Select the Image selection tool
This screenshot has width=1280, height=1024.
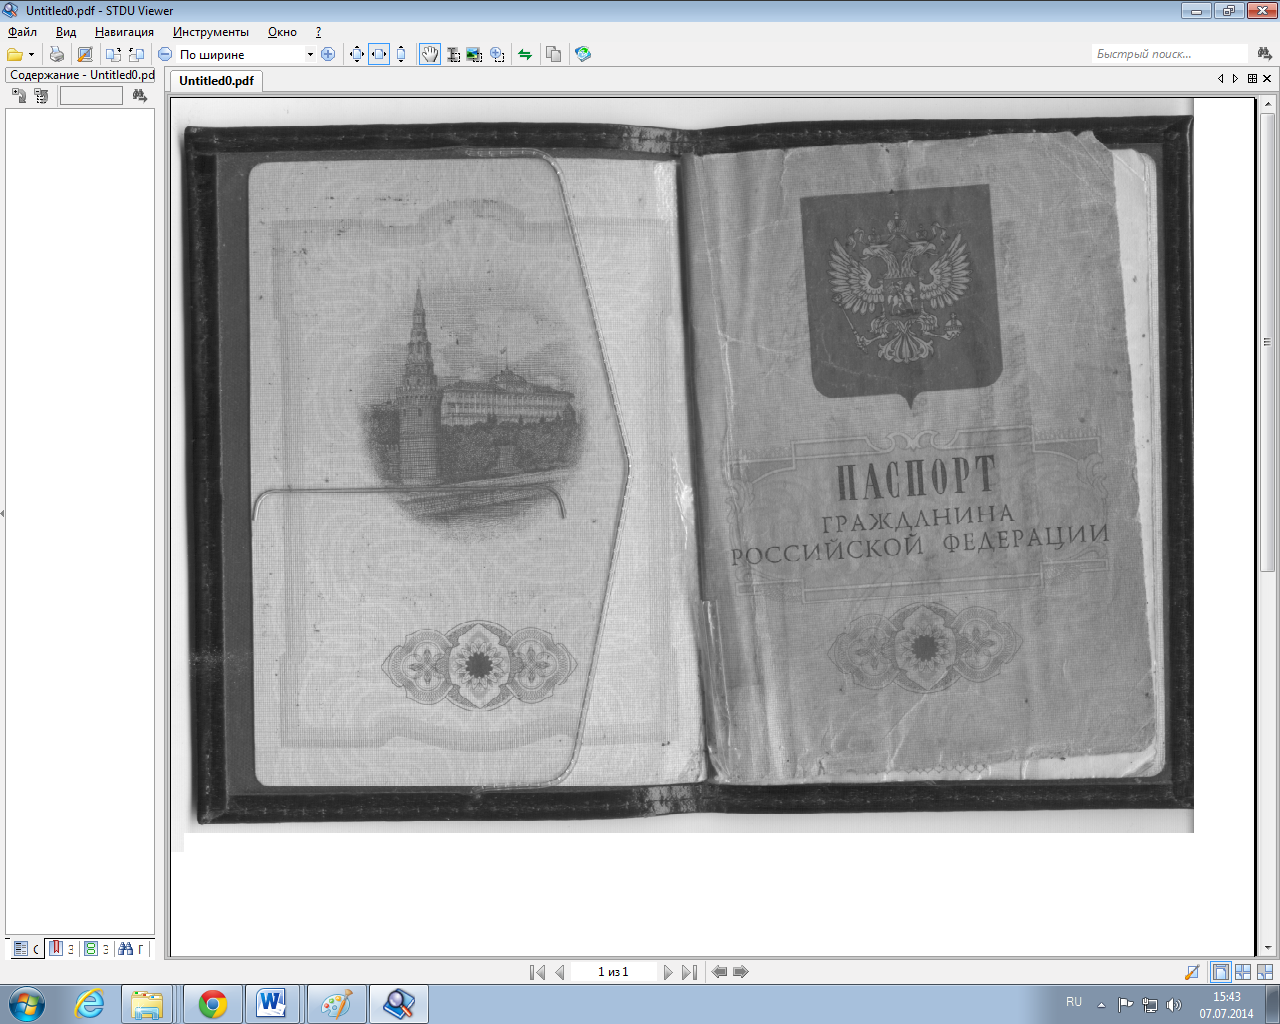tap(474, 54)
